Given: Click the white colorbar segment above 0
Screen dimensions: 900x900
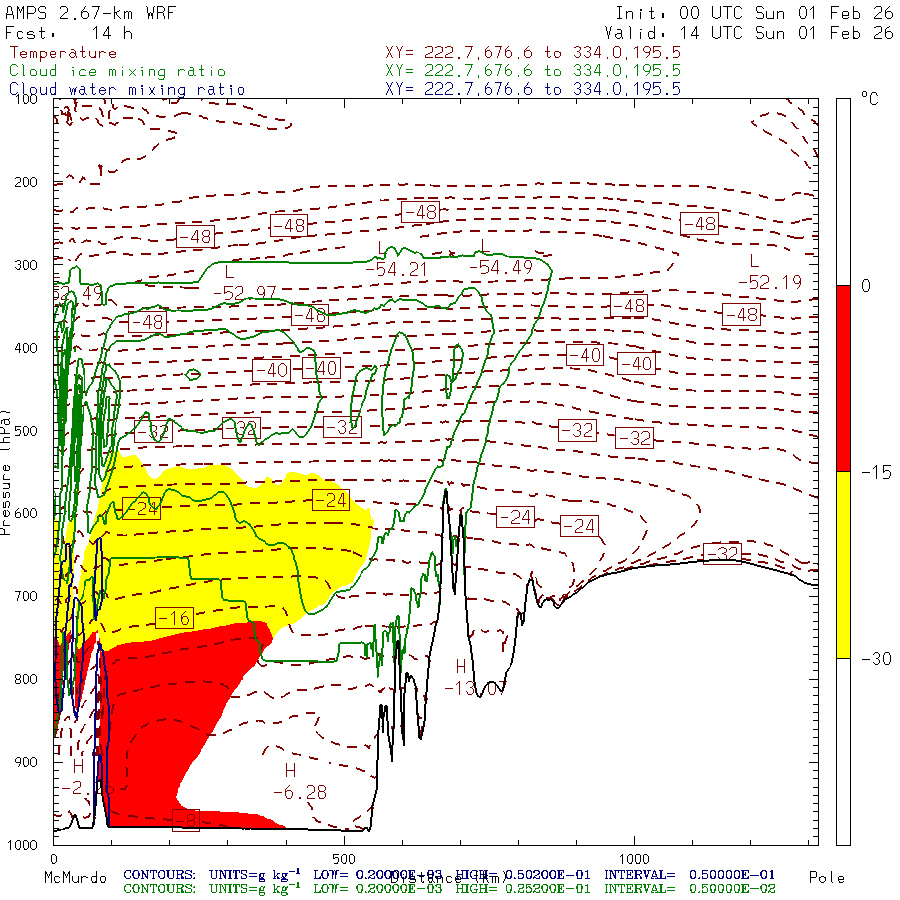Looking at the screenshot, I should pyautogui.click(x=843, y=192).
